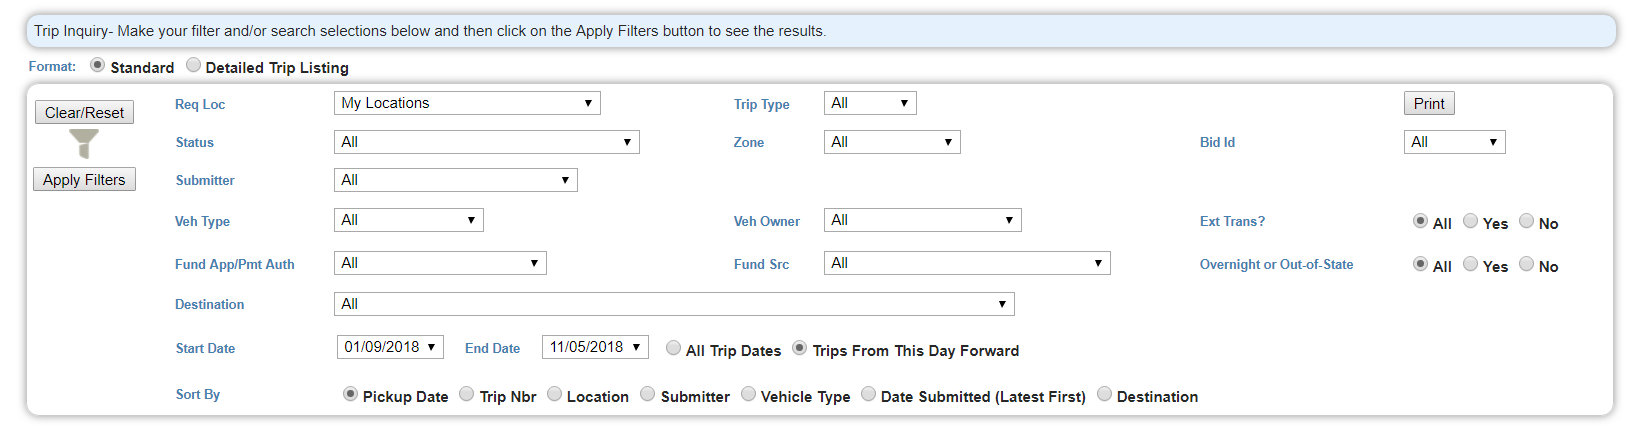Open the Start Date picker
The height and width of the screenshot is (436, 1636).
click(x=390, y=347)
